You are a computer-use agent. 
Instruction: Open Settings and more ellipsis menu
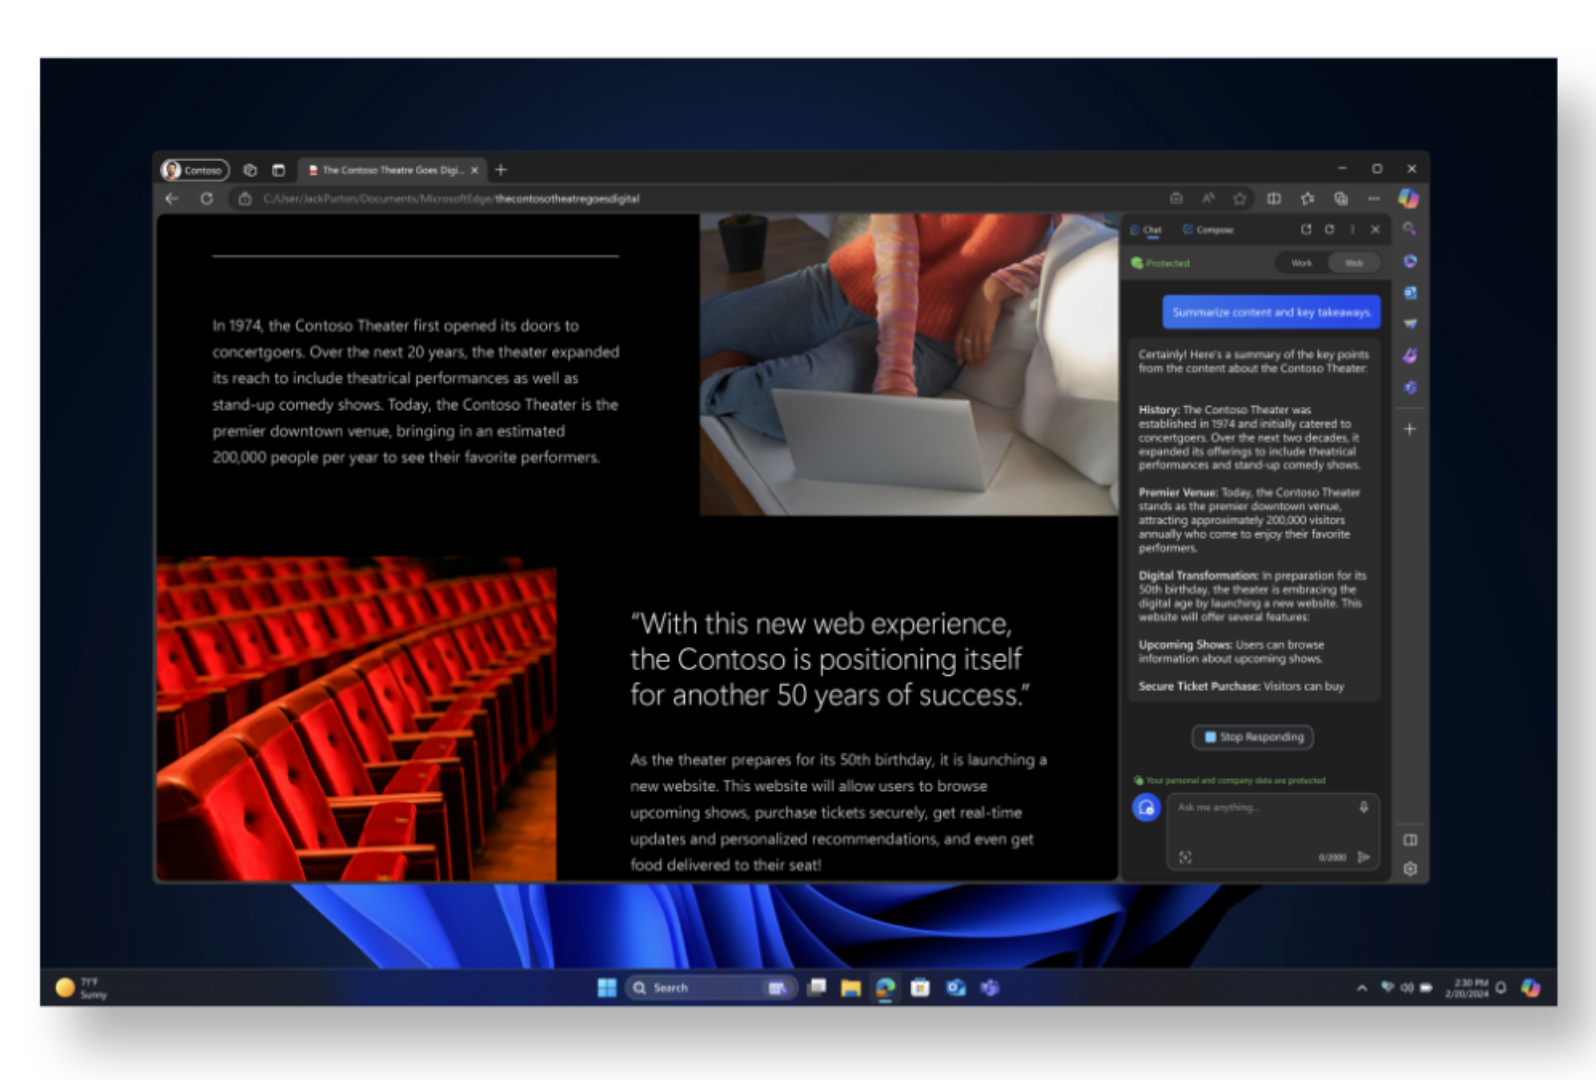[1374, 198]
